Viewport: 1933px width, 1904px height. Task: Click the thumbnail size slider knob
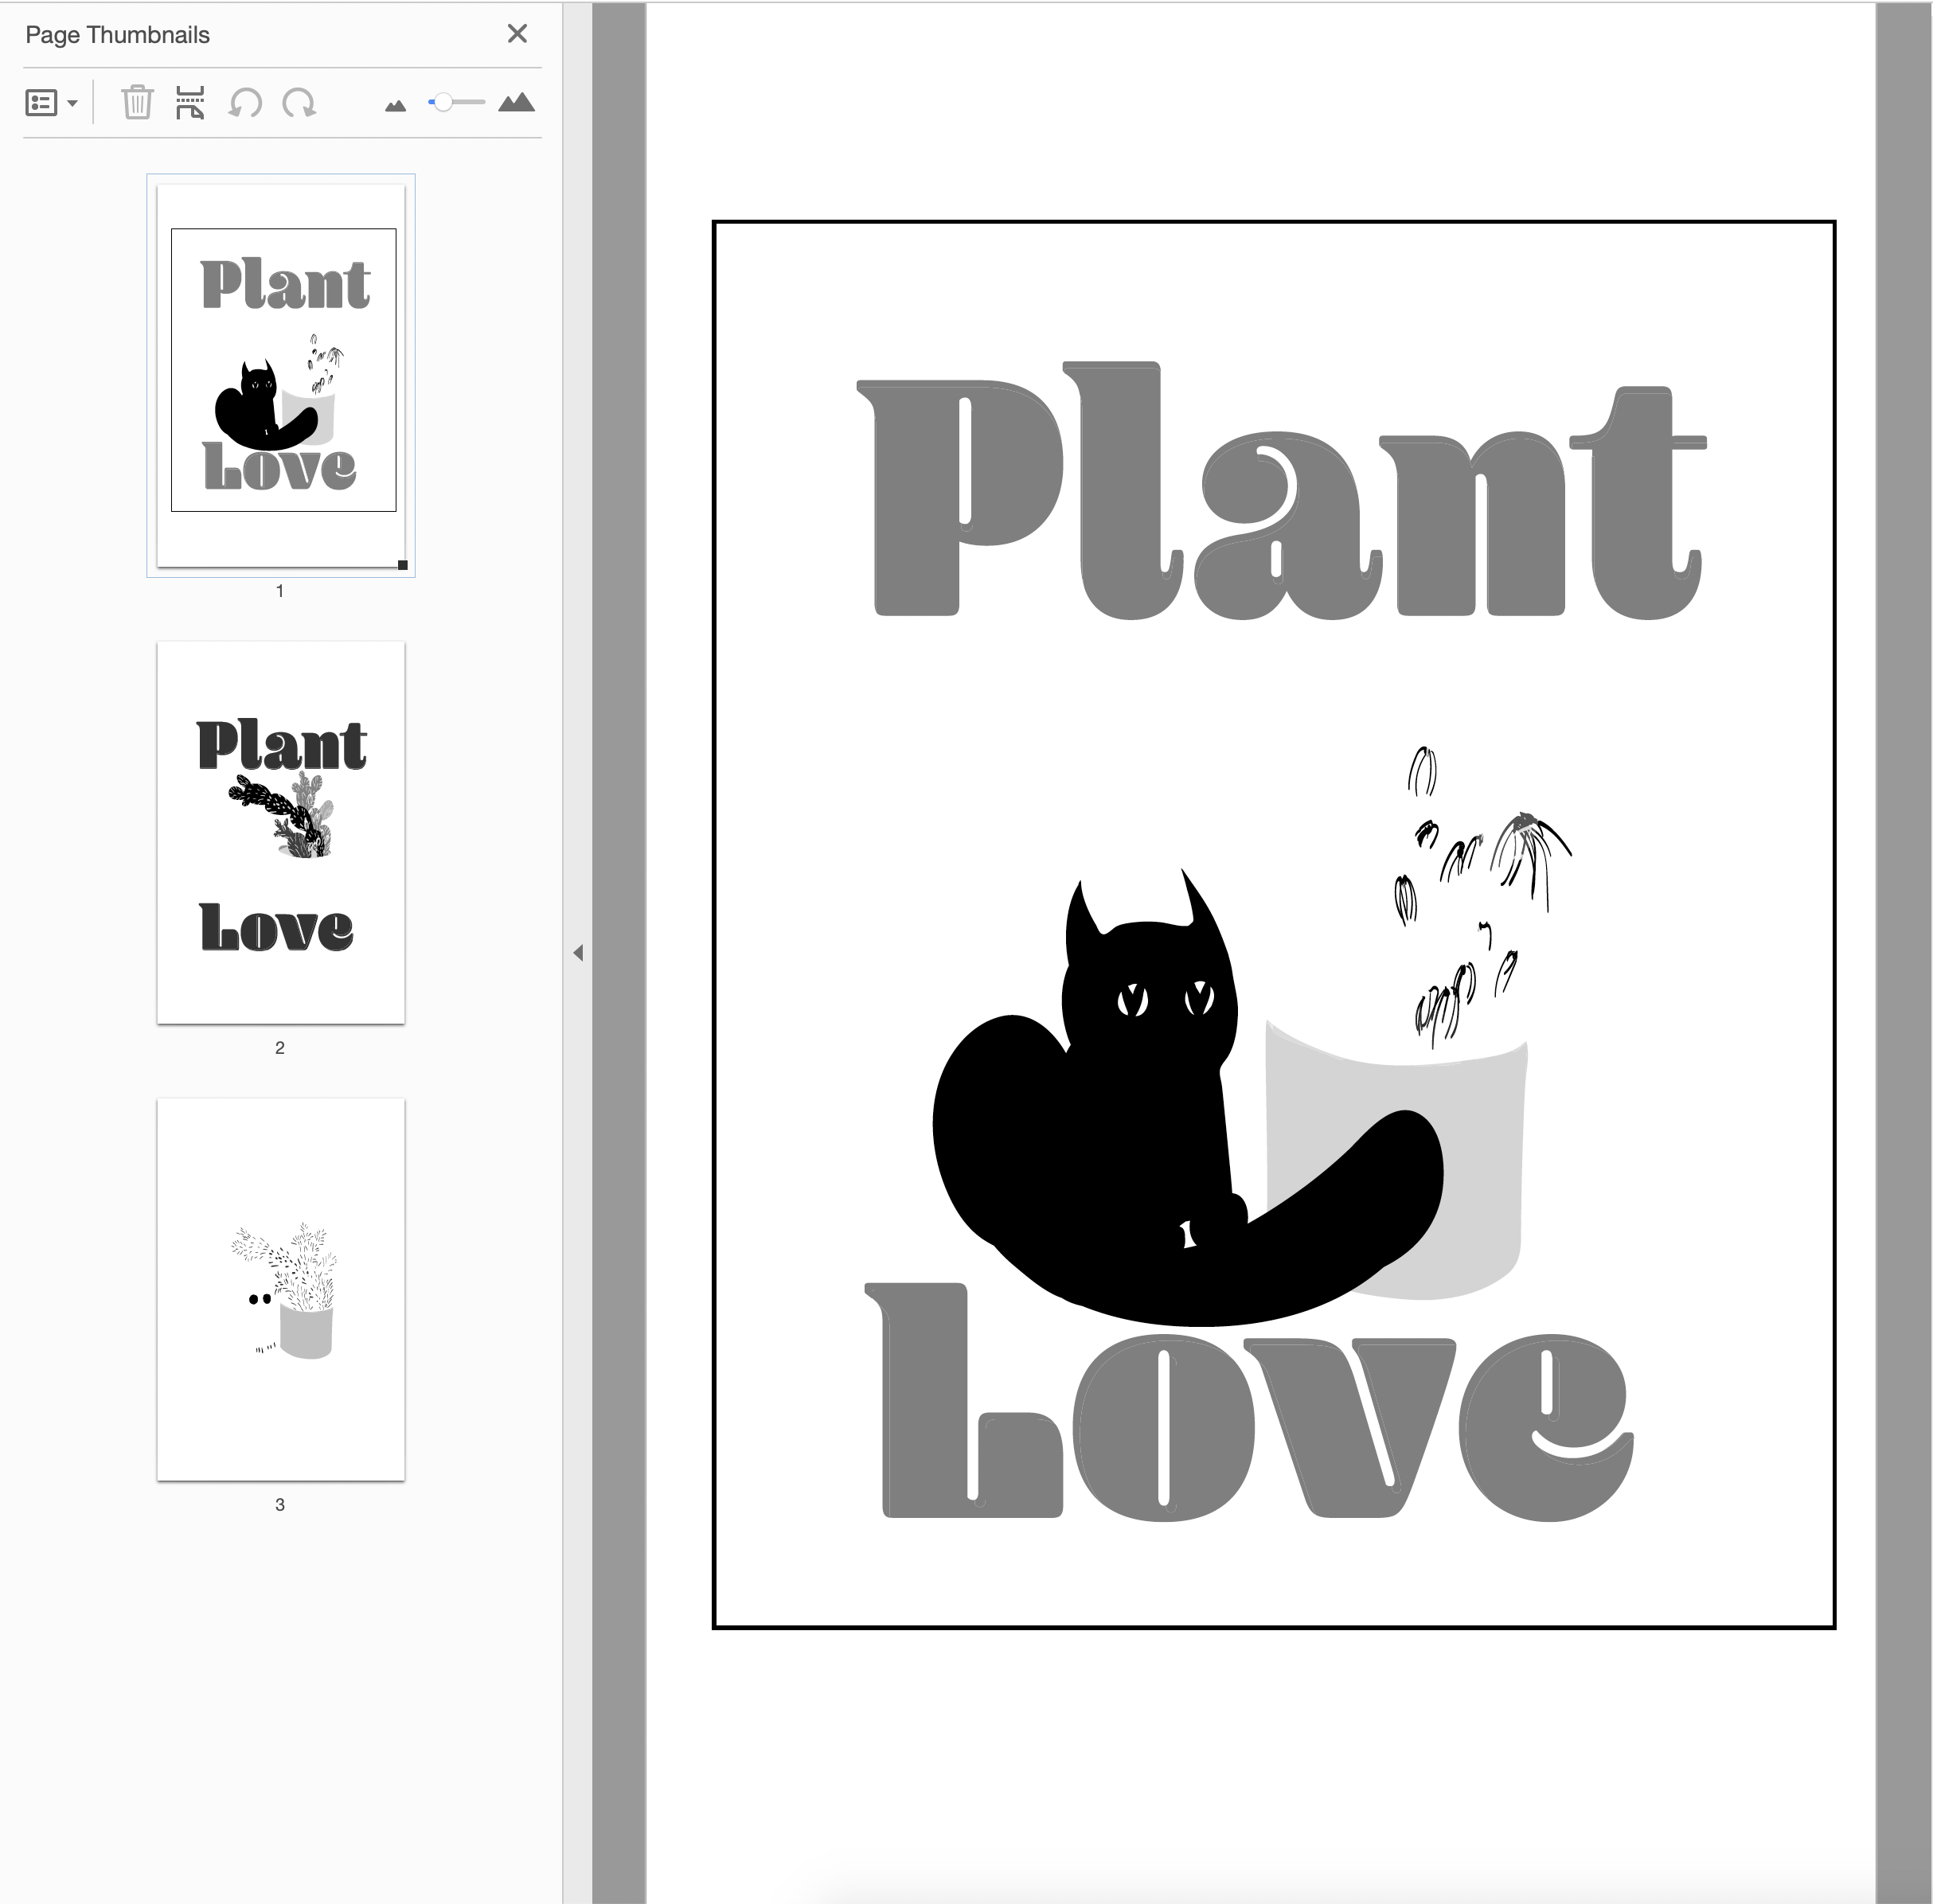(x=443, y=103)
